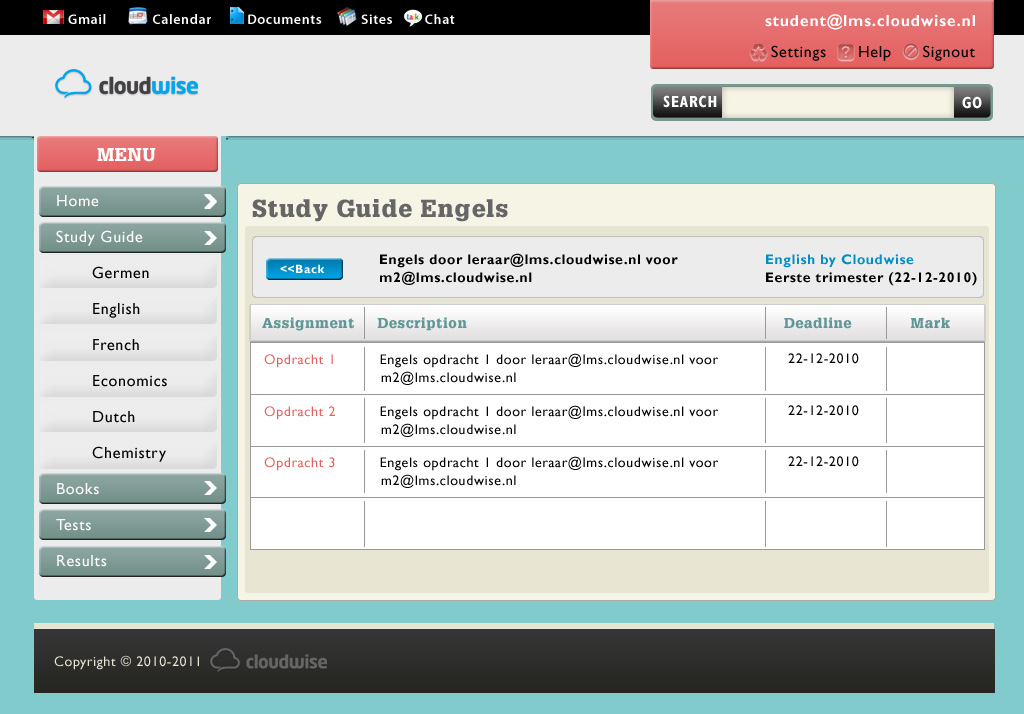Focus the search input field
This screenshot has height=714, width=1024.
point(838,102)
